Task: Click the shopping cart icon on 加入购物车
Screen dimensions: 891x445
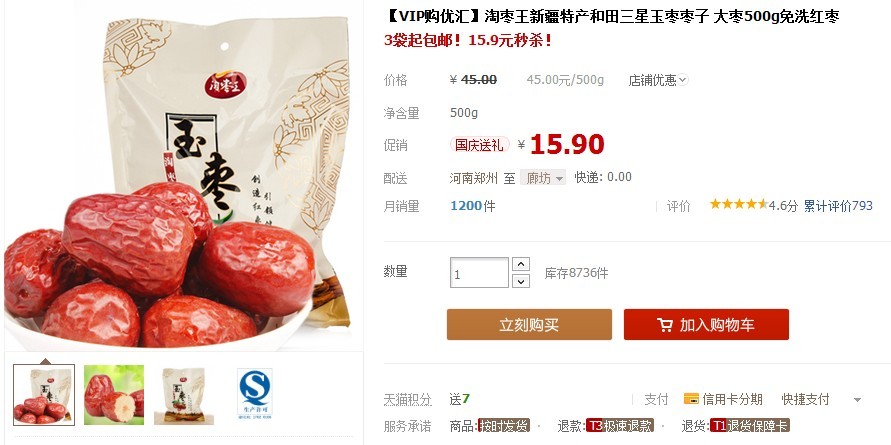Action: pyautogui.click(x=665, y=325)
